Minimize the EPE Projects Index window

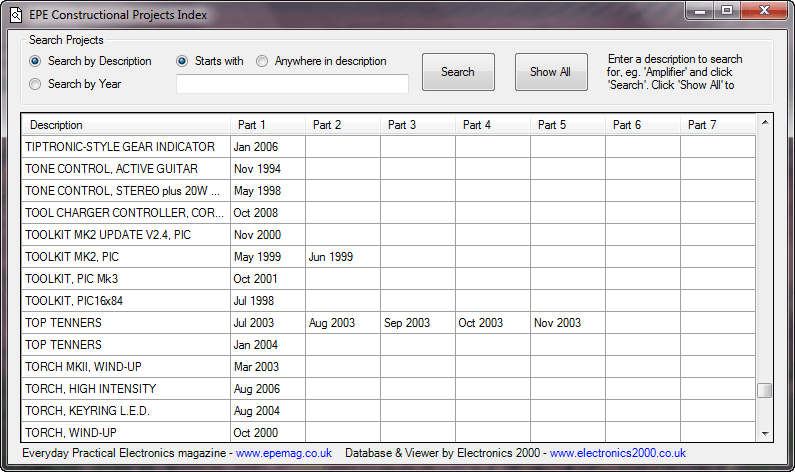[x=700, y=11]
